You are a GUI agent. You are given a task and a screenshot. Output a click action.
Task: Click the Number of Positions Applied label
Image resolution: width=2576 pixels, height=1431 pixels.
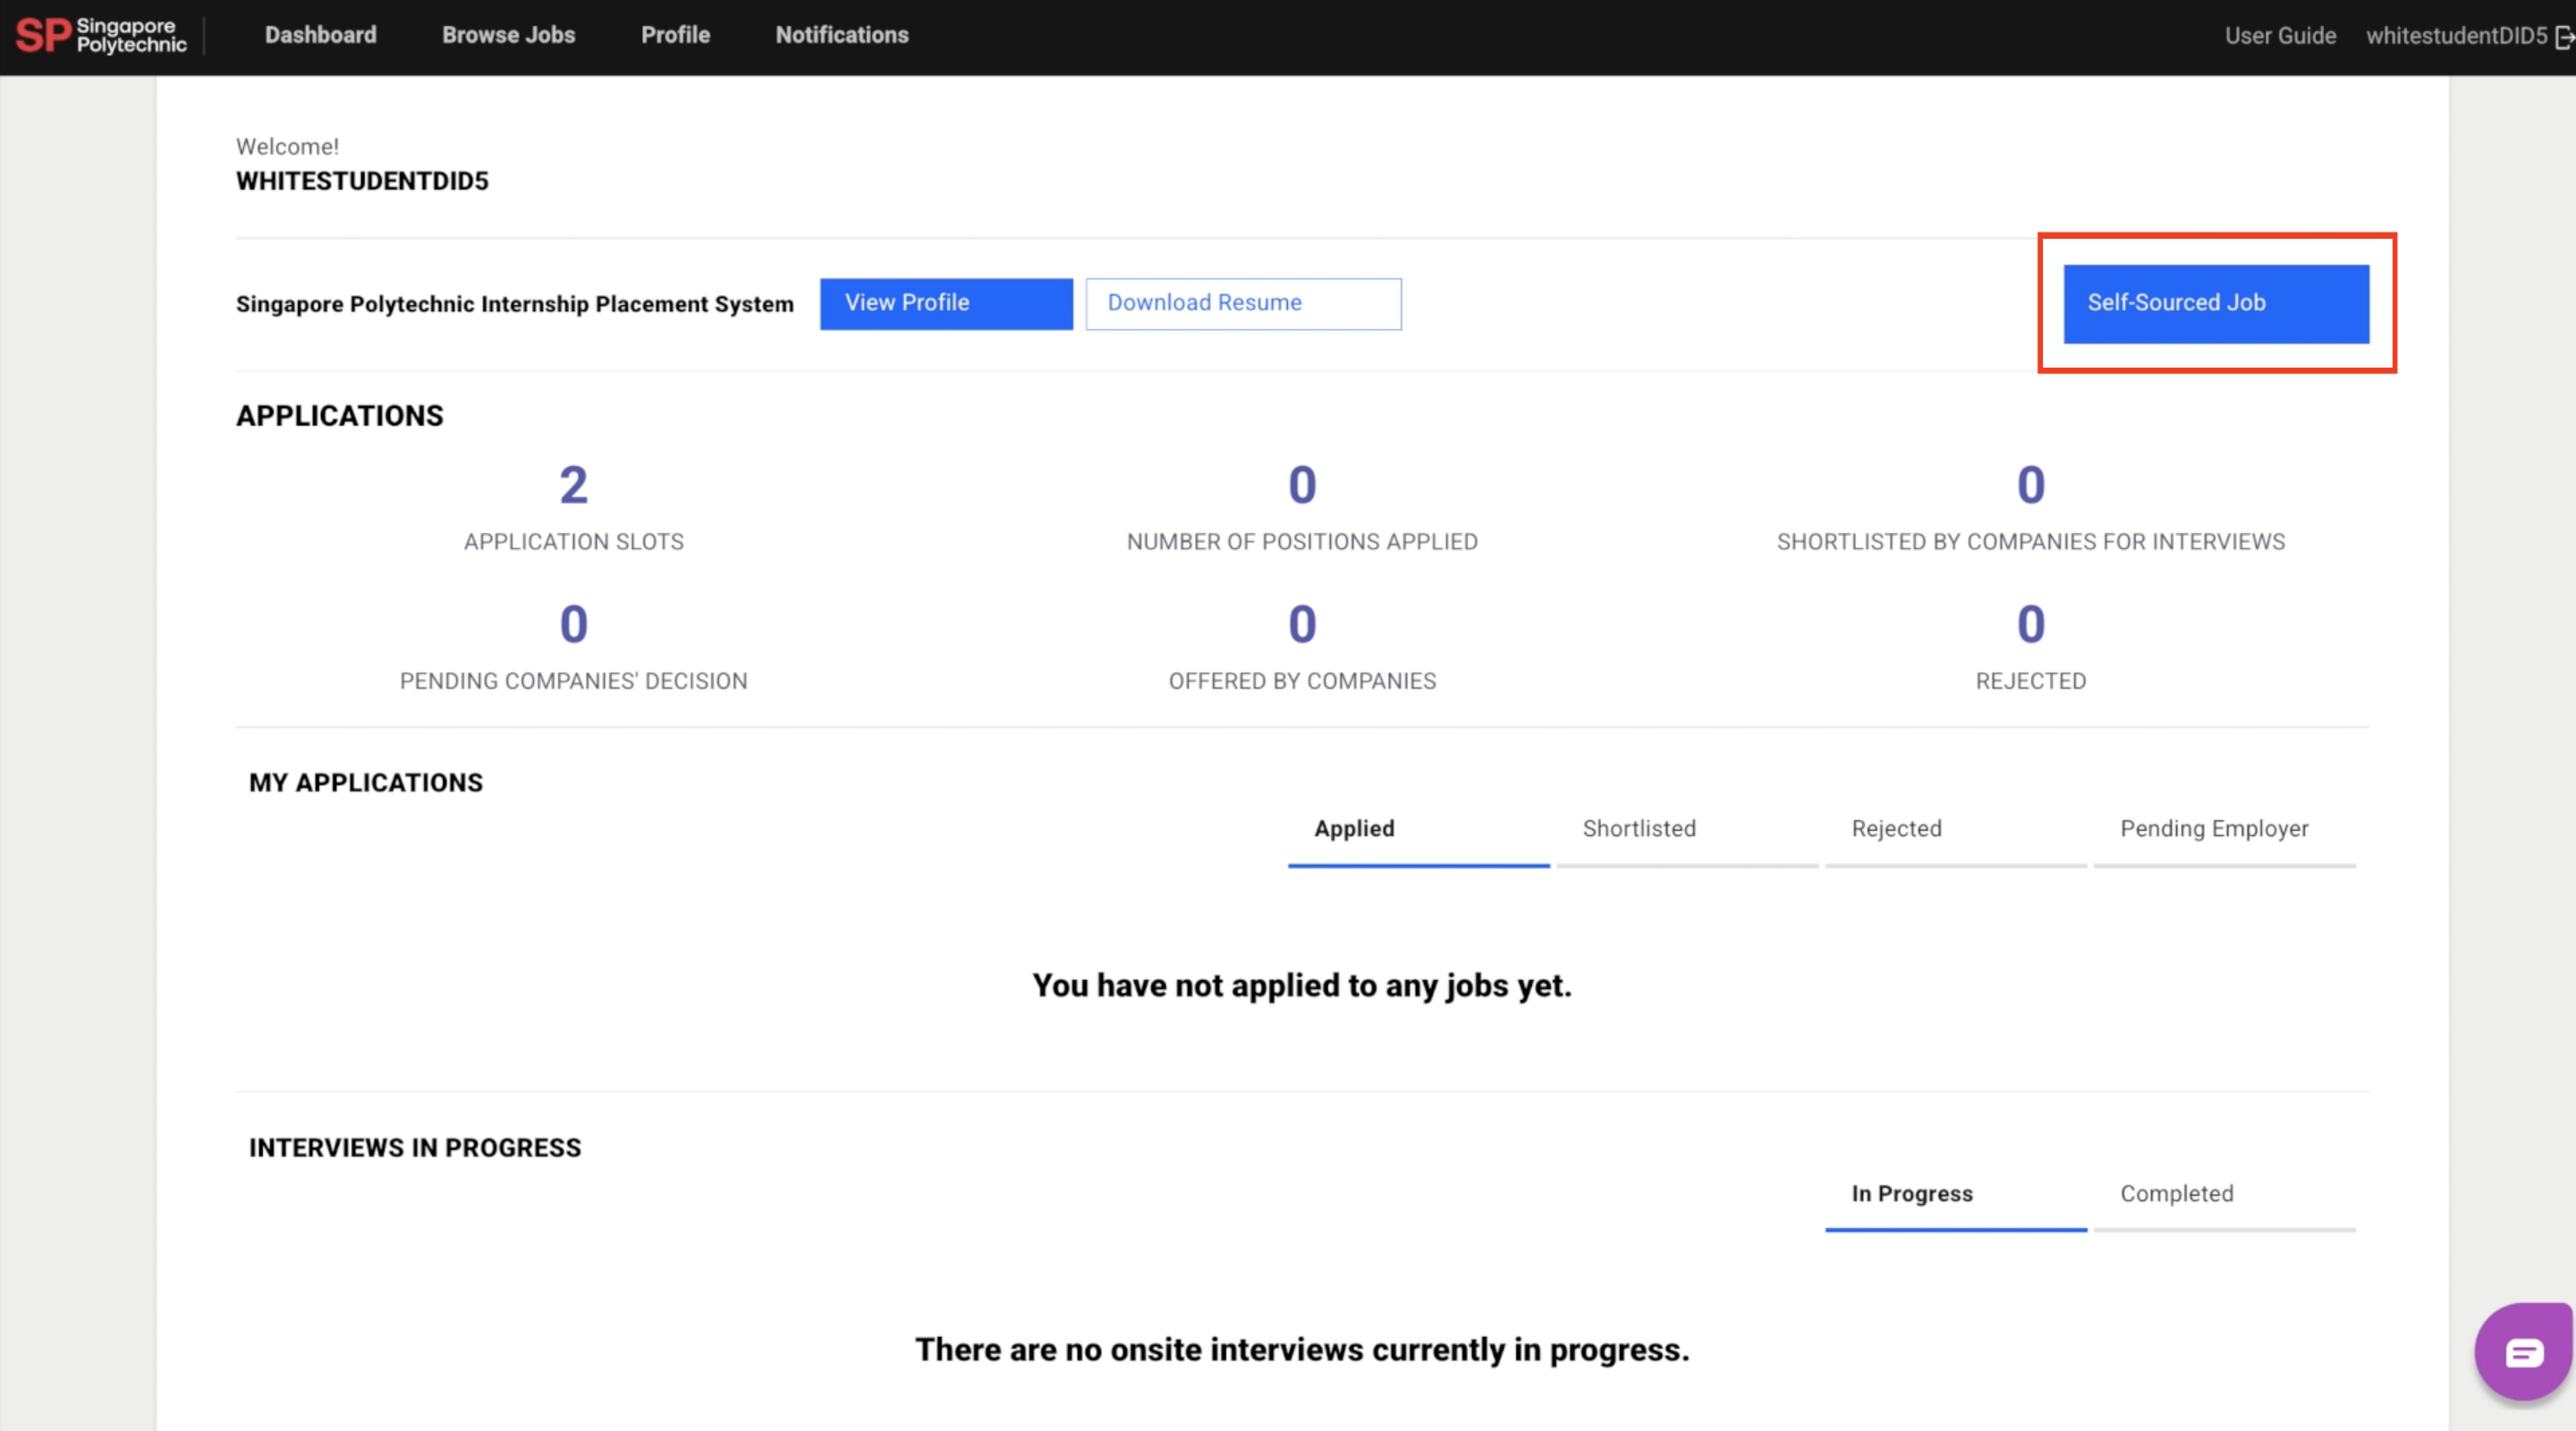pyautogui.click(x=1302, y=542)
